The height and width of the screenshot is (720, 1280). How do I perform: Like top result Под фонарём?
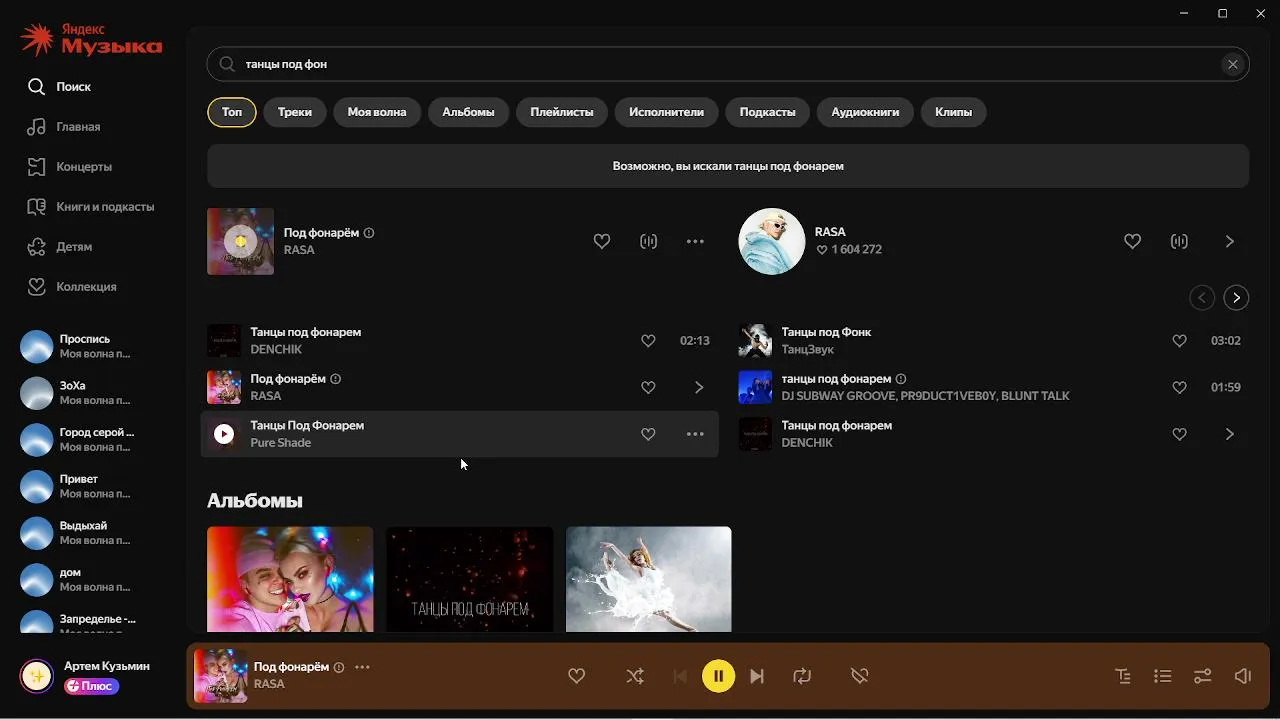[602, 241]
